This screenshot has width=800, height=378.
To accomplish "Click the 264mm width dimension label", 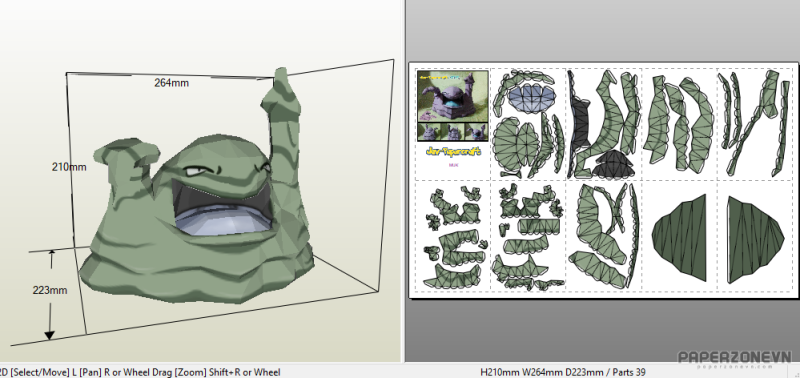I will [171, 83].
